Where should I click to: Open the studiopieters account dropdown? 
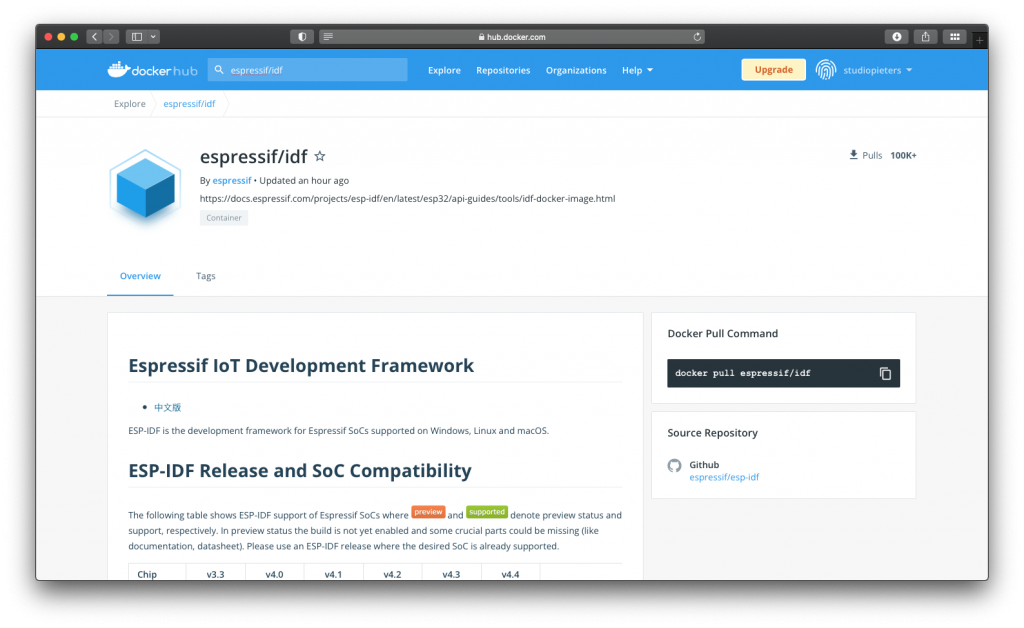[877, 70]
